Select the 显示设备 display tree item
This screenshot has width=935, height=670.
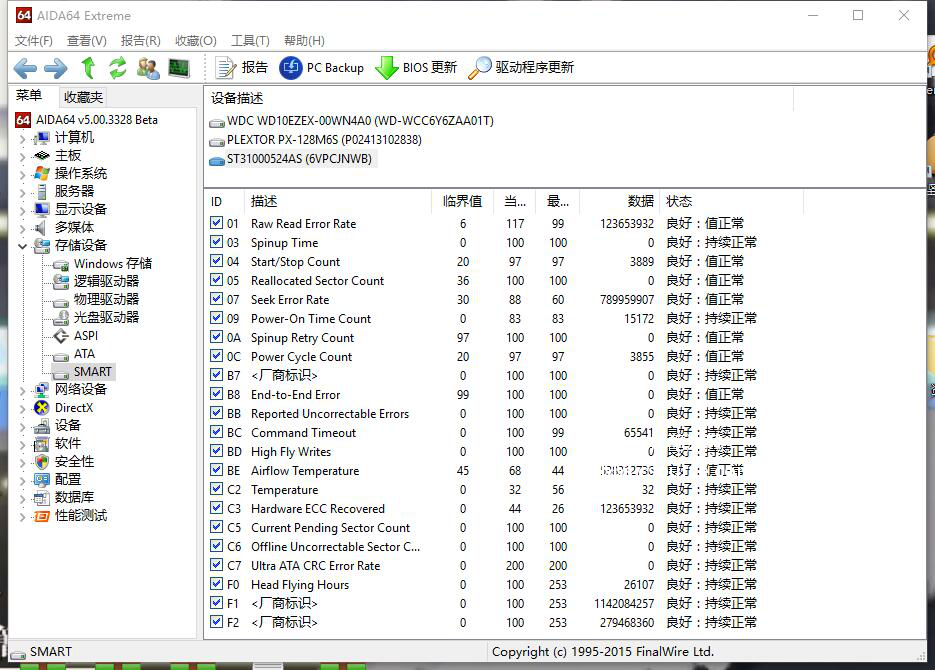point(70,209)
